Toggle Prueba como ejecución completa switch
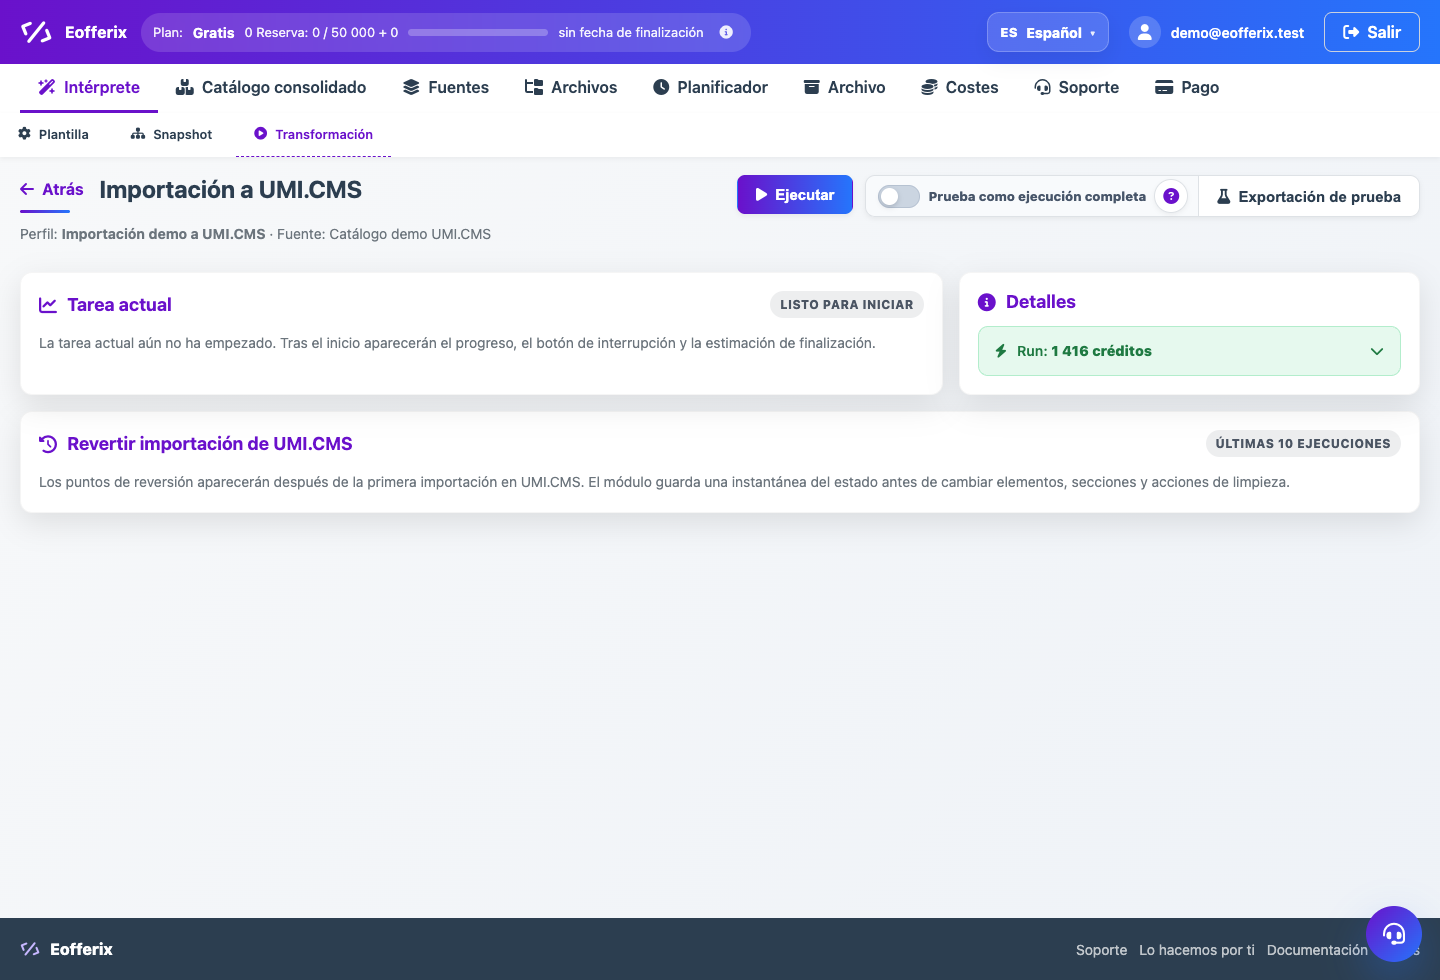 (898, 196)
